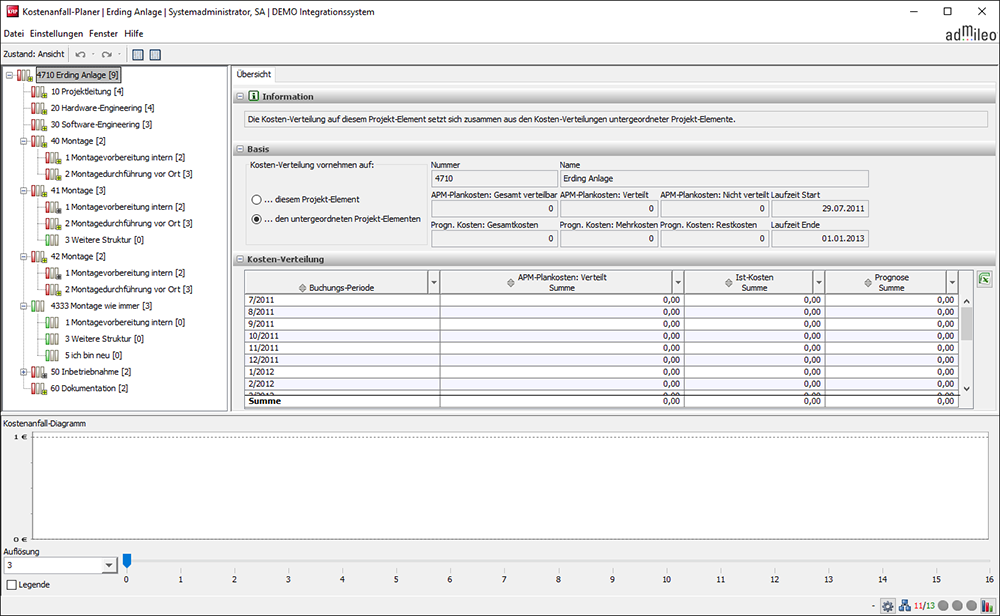Screen dimensions: 1000x616
Task: Click the first table layout toolbar icon
Action: point(138,55)
